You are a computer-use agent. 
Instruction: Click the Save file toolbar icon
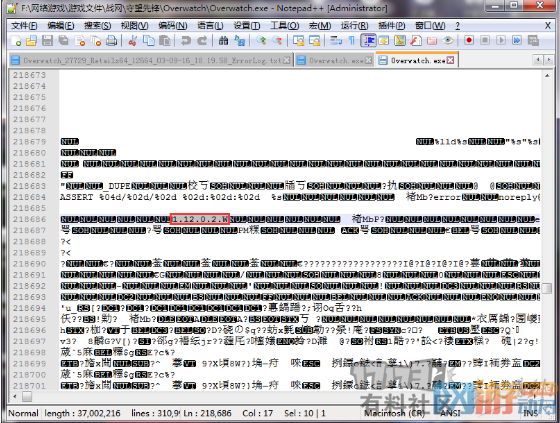pyautogui.click(x=48, y=41)
